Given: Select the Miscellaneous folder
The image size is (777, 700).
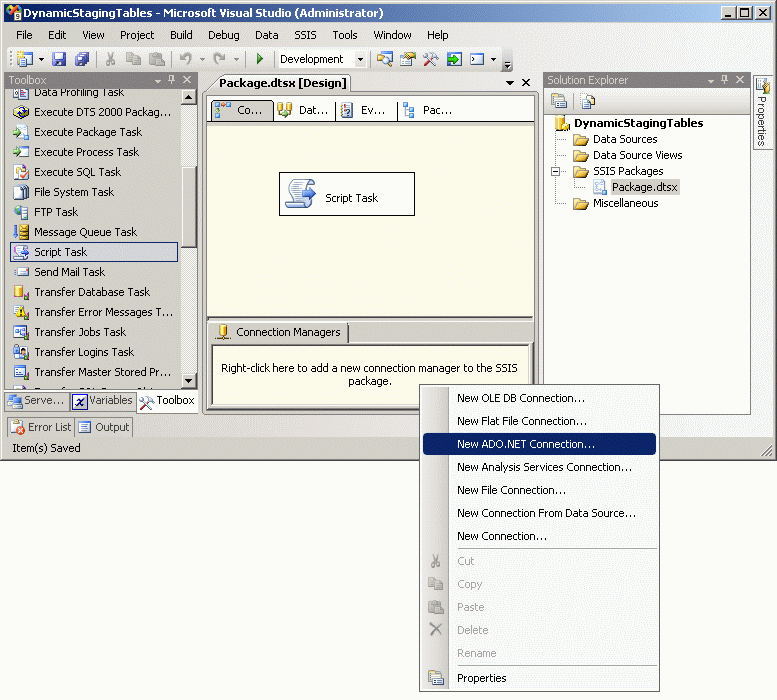Looking at the screenshot, I should 625,203.
